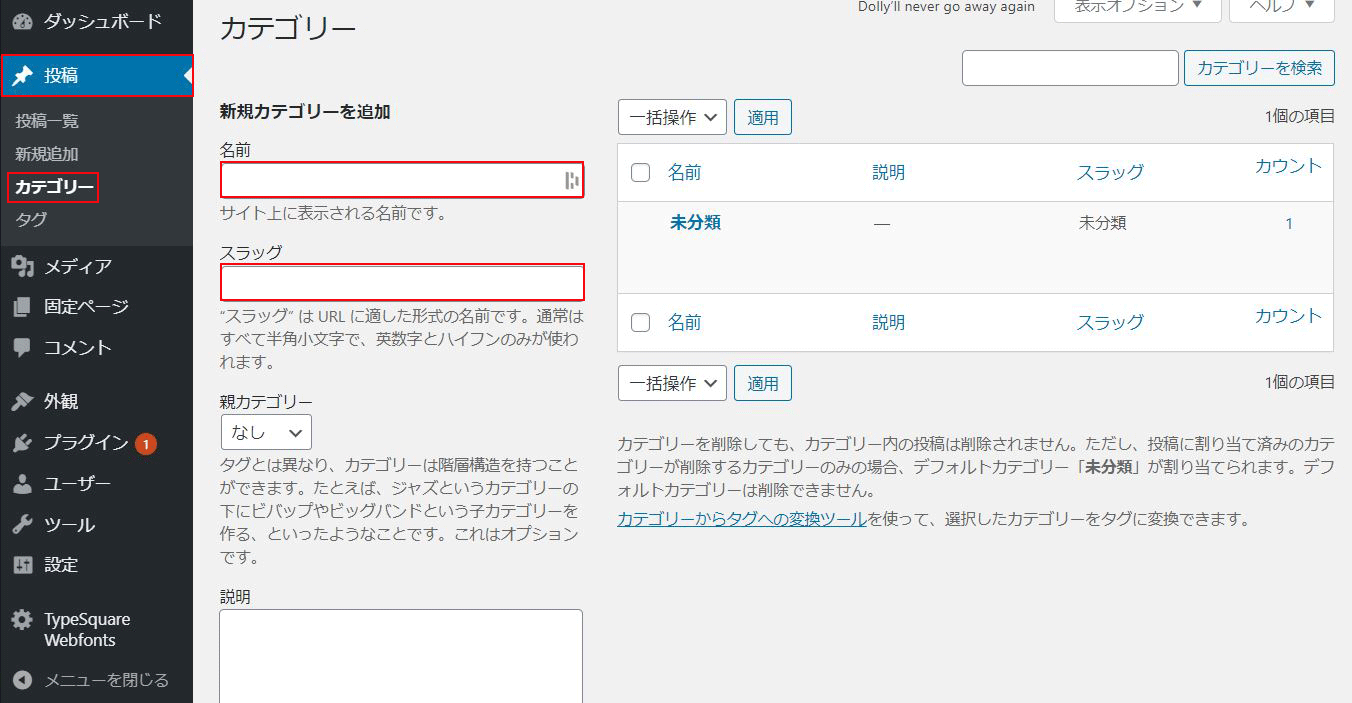
Task: Click the プラグイン plug icon
Action: coord(22,443)
